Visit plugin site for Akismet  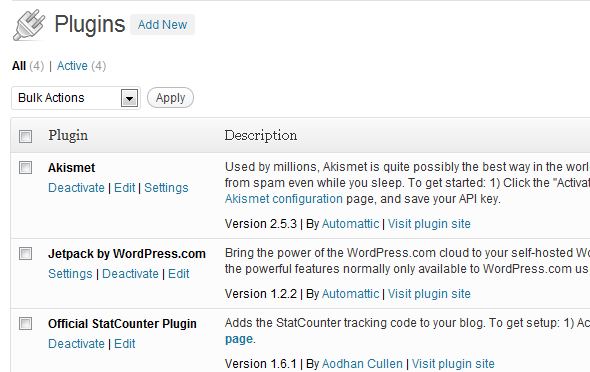[429, 224]
